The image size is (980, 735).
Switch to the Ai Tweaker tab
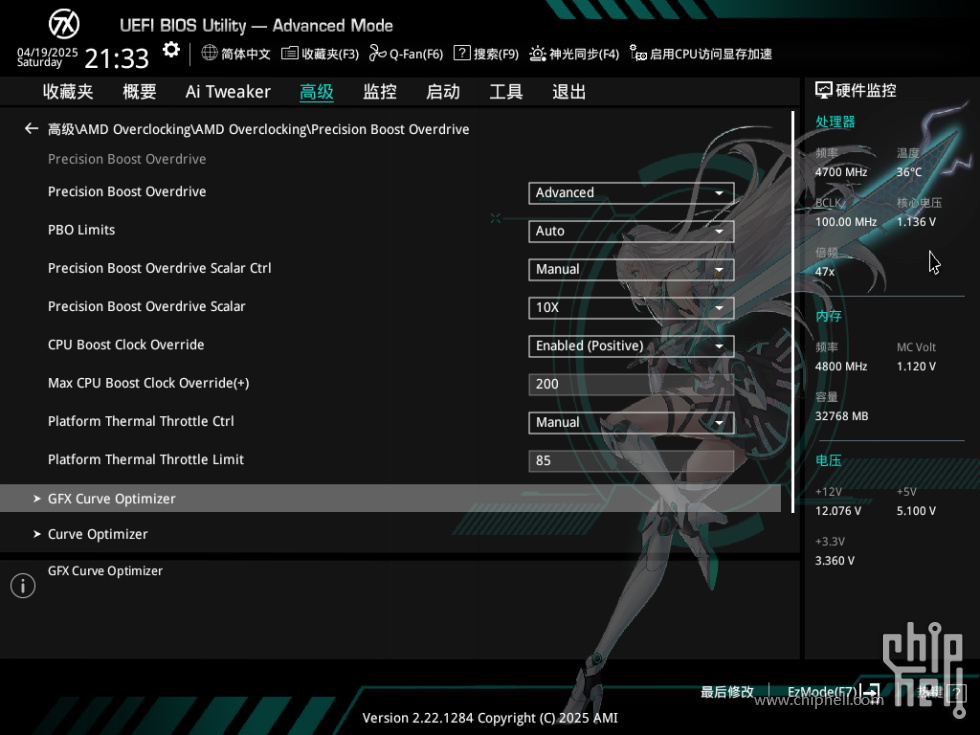pos(228,92)
